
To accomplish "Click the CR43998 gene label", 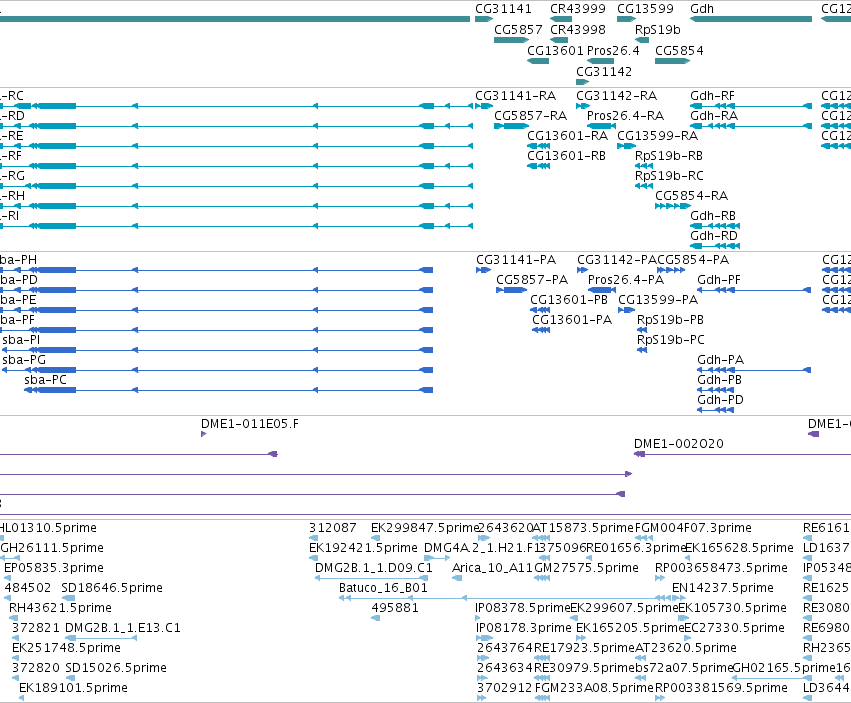I will 577,29.
